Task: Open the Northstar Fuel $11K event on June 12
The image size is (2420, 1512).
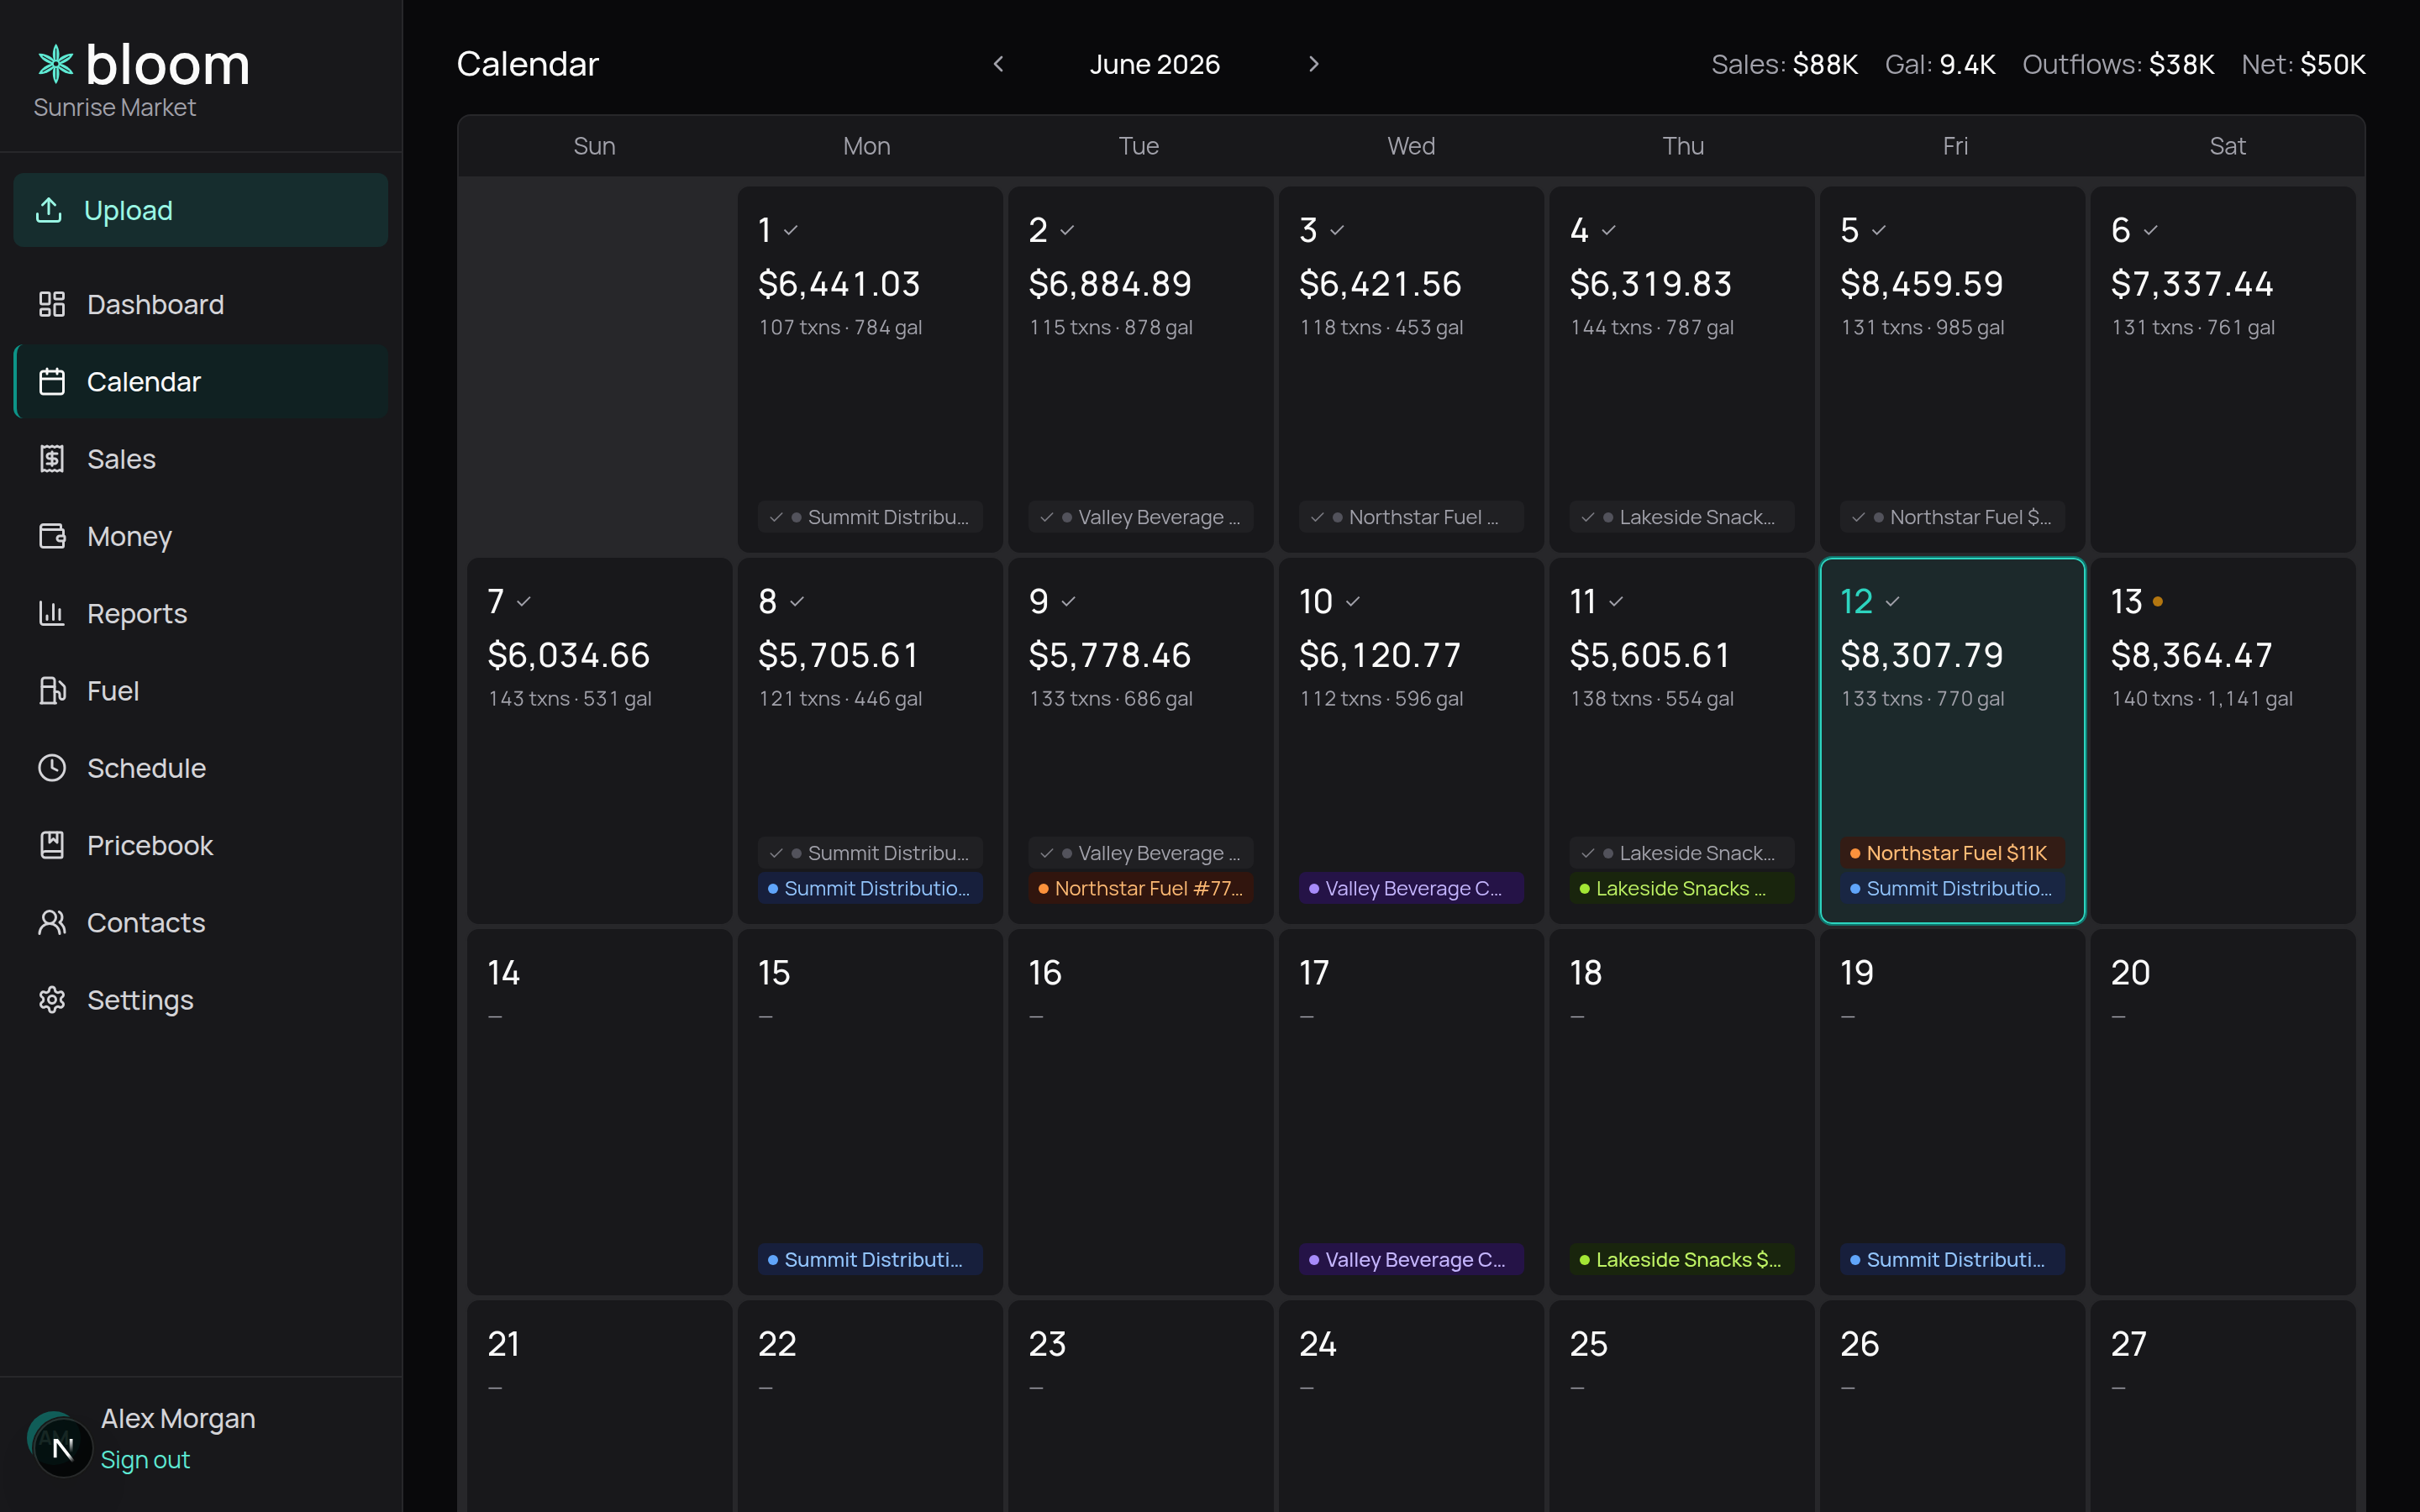Action: [x=1952, y=853]
